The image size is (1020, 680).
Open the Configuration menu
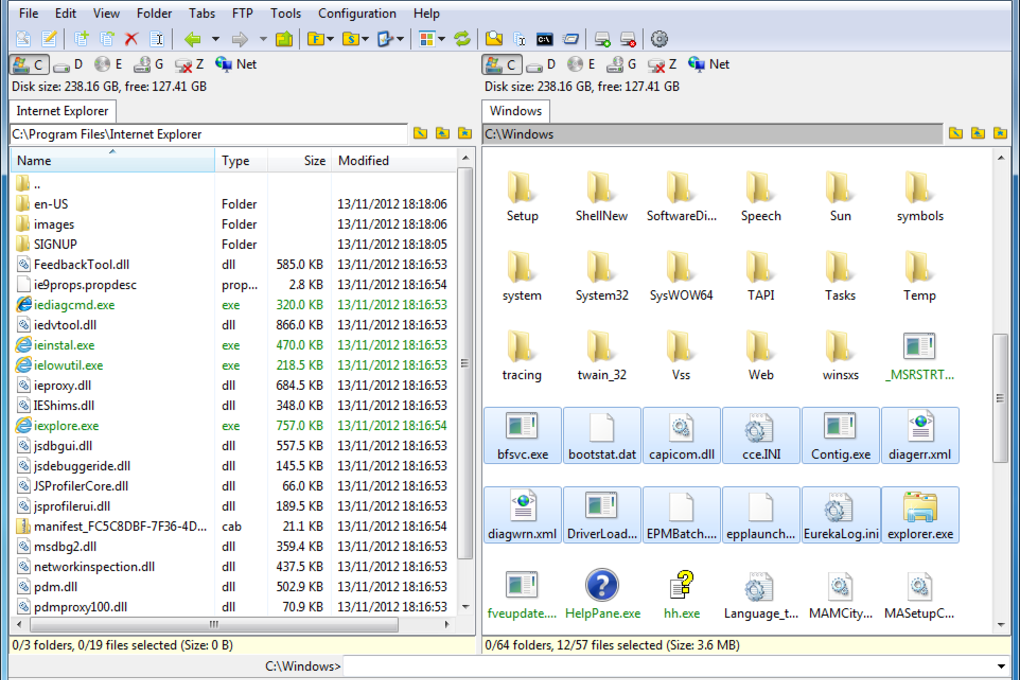coord(357,13)
